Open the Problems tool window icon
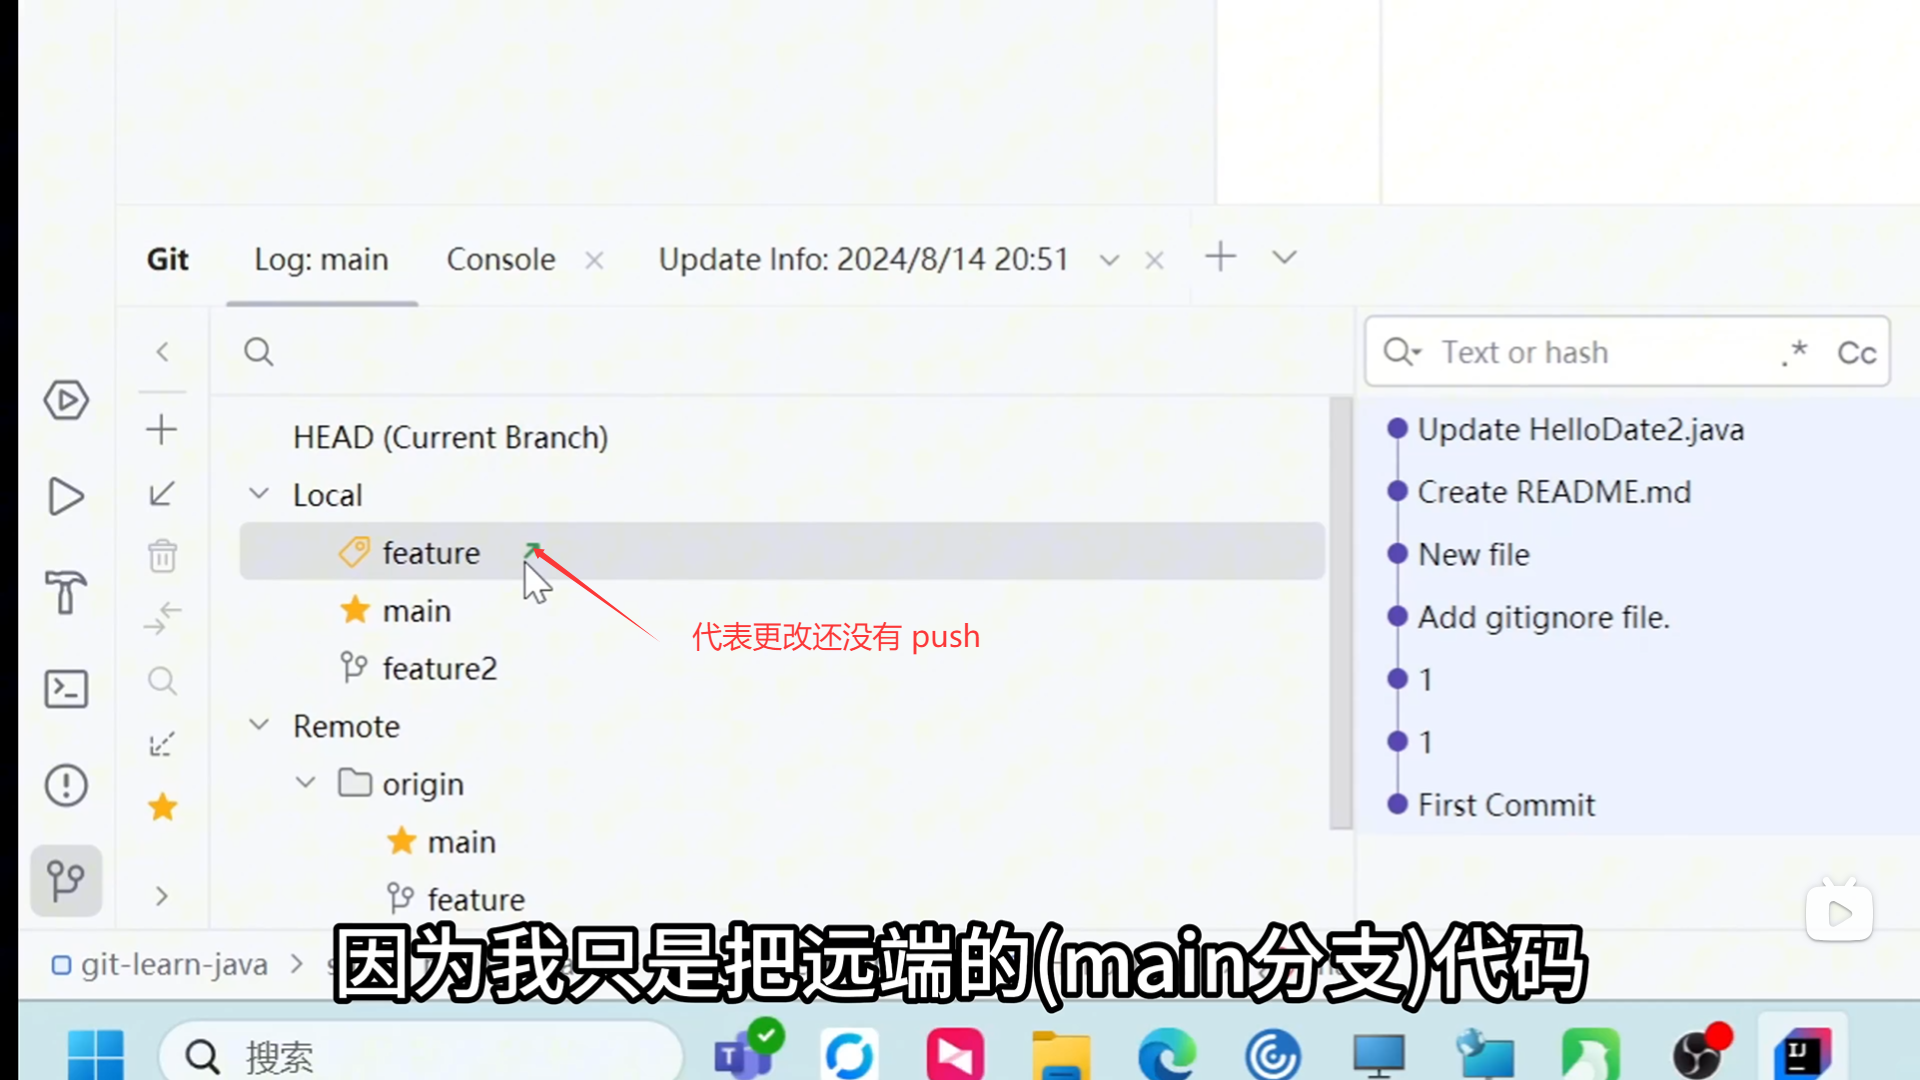Viewport: 1920px width, 1080px height. coord(66,785)
